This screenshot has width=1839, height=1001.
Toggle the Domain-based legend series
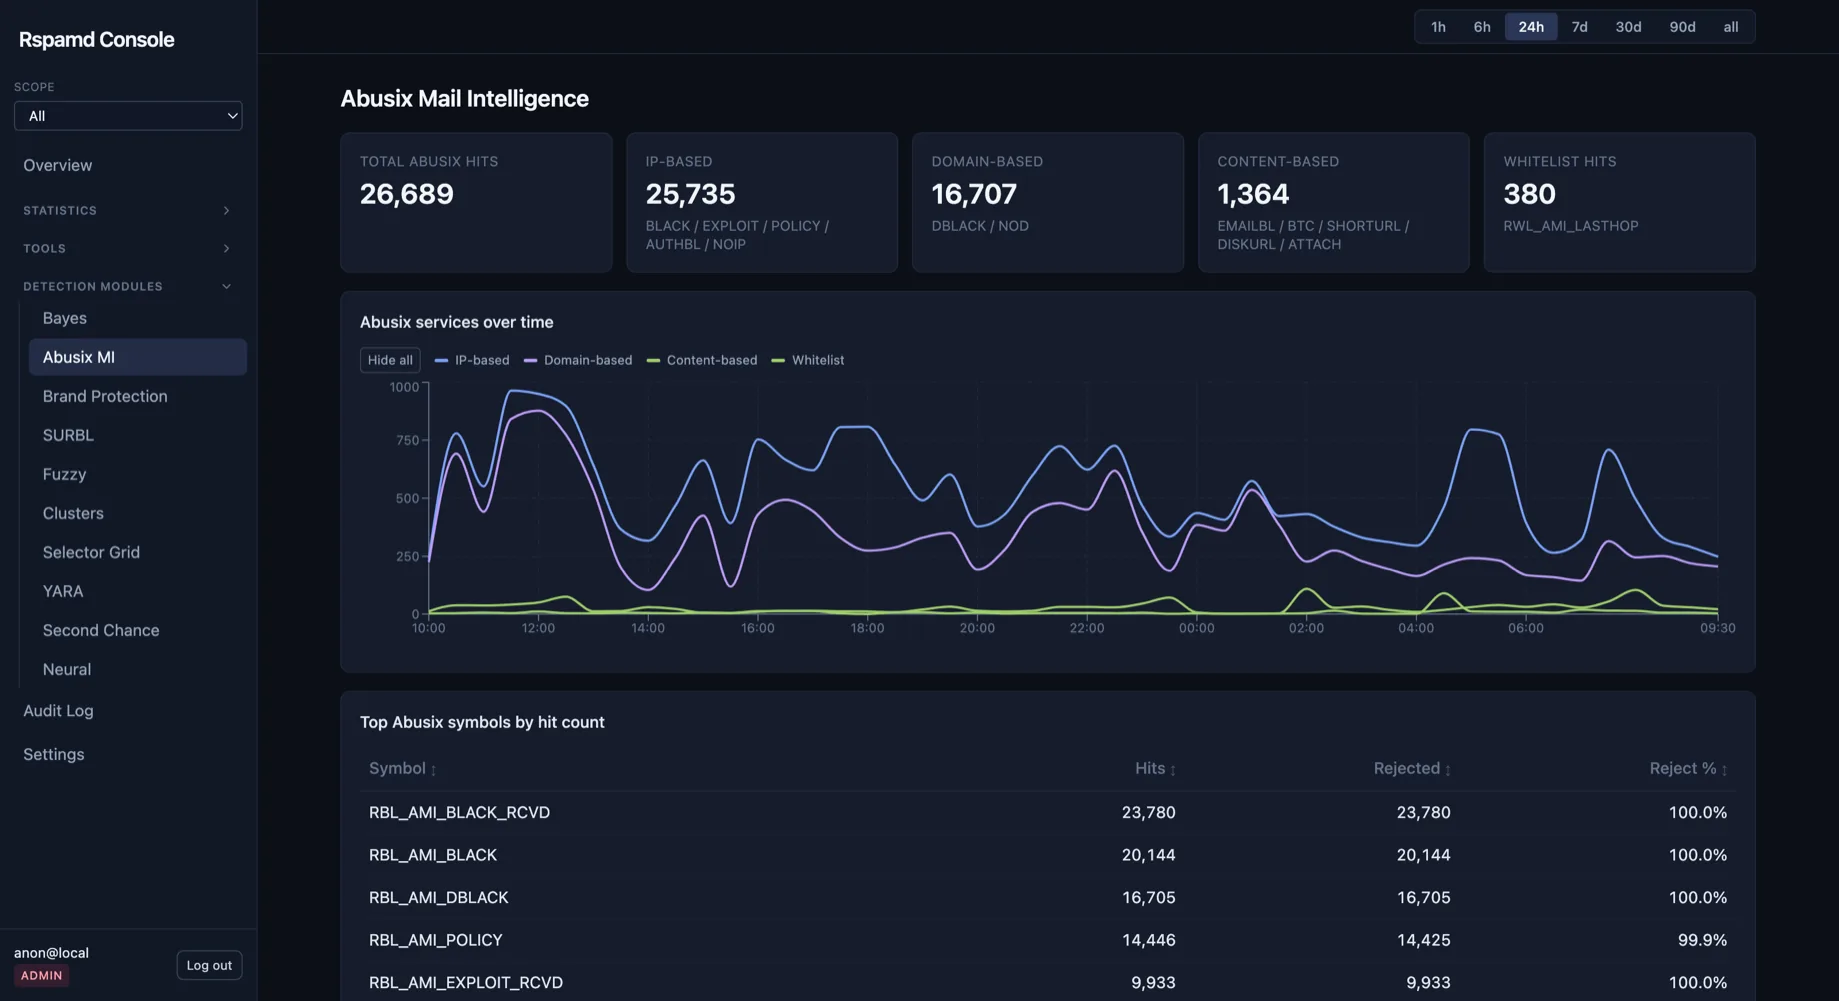[578, 360]
